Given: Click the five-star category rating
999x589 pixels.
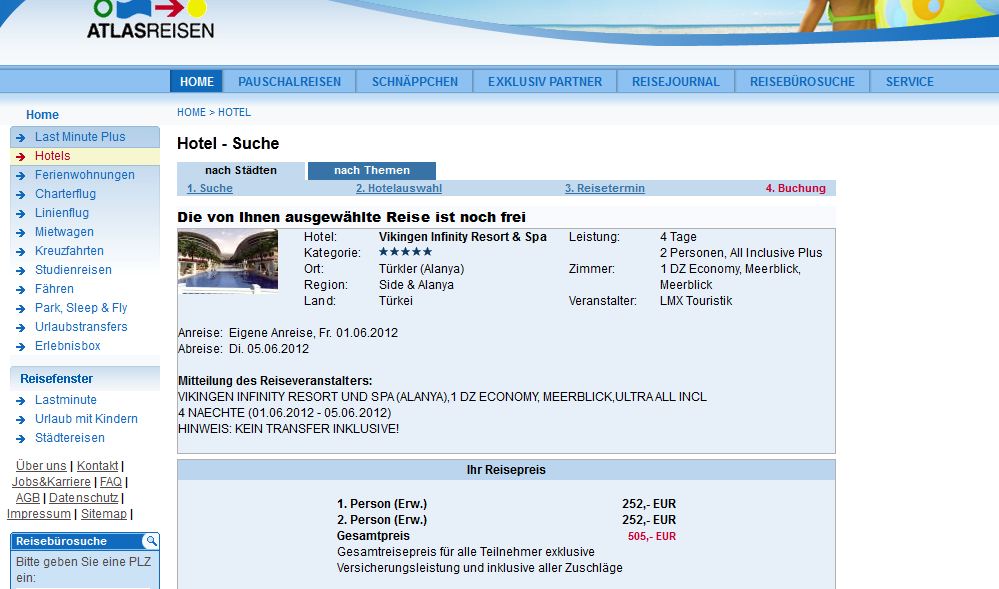Looking at the screenshot, I should [405, 252].
